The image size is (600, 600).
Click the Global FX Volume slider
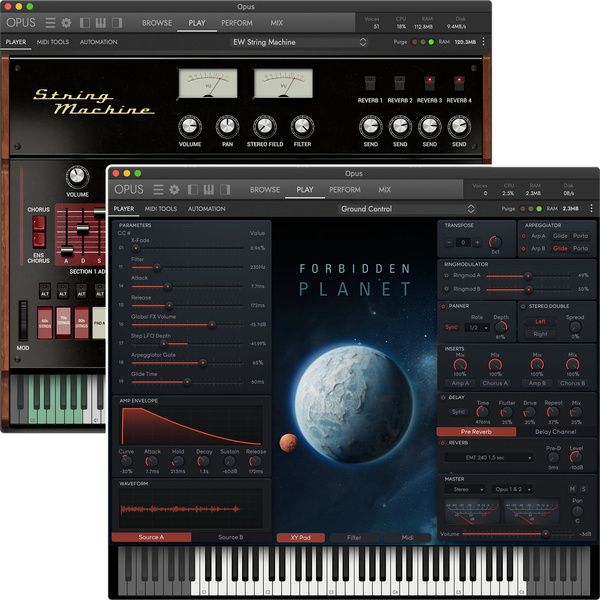coord(187,325)
